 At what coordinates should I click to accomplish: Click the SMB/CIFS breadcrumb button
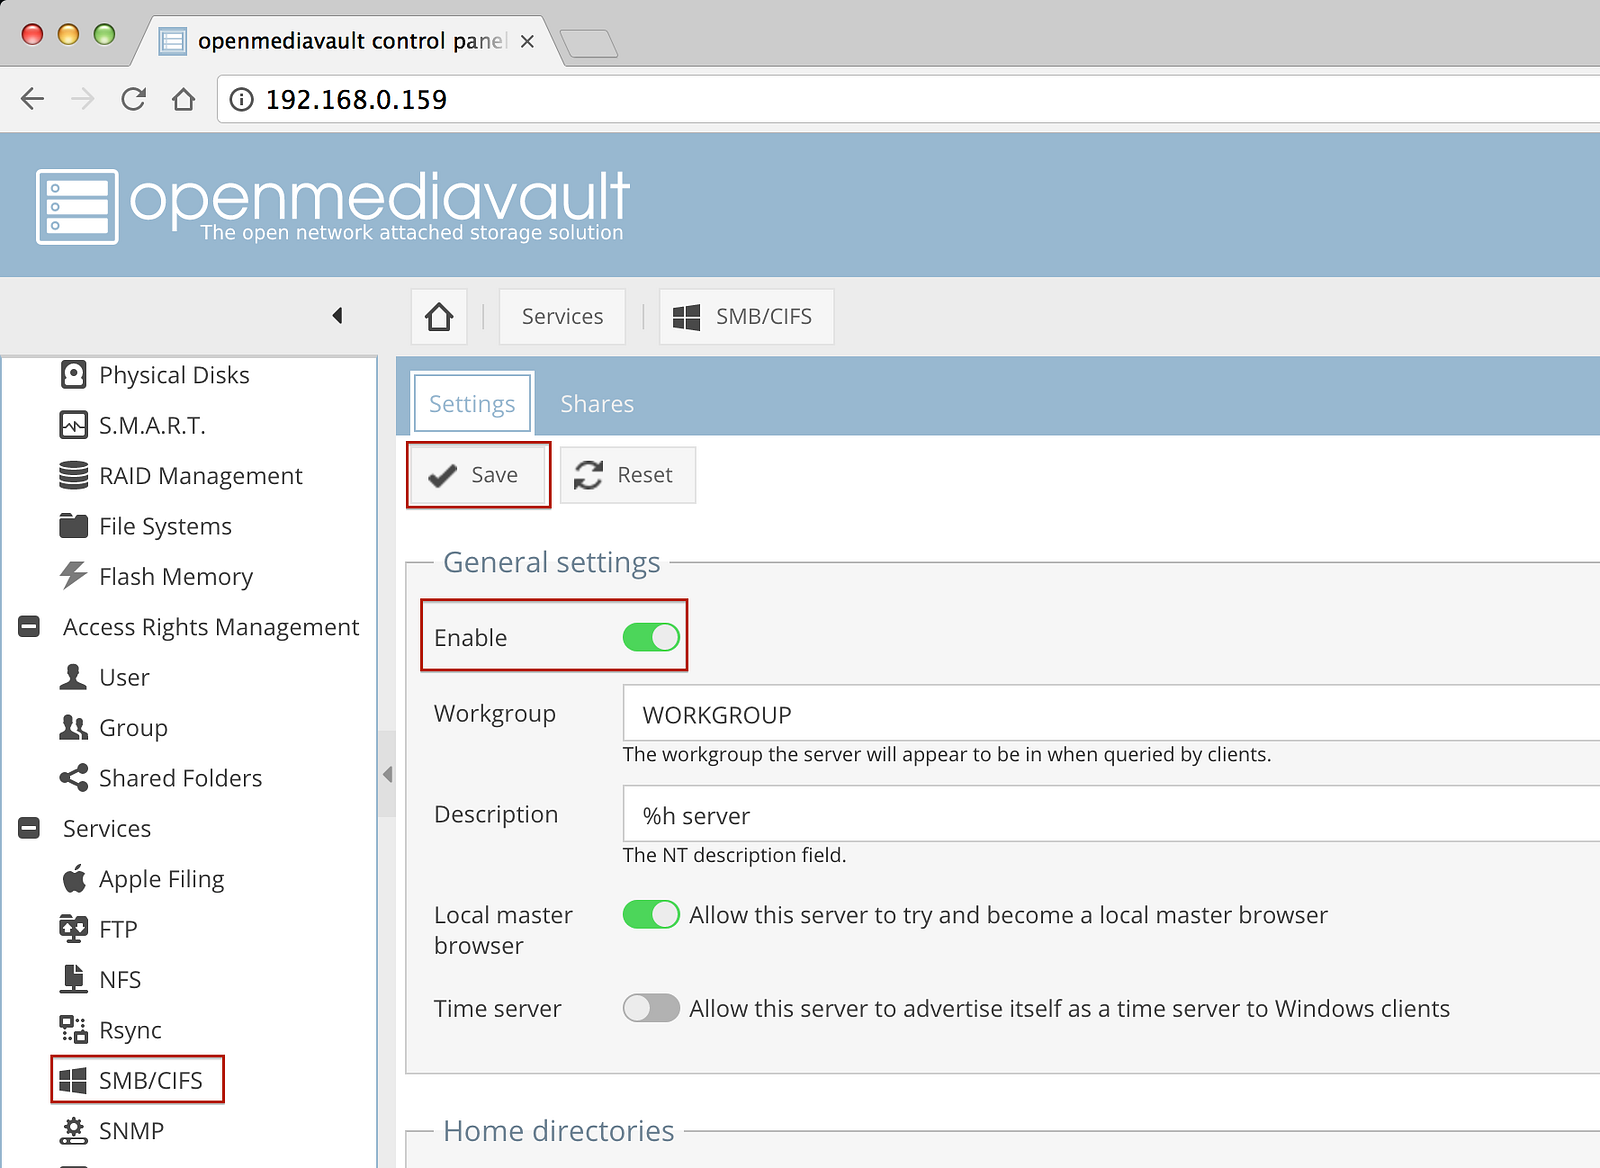(x=746, y=317)
